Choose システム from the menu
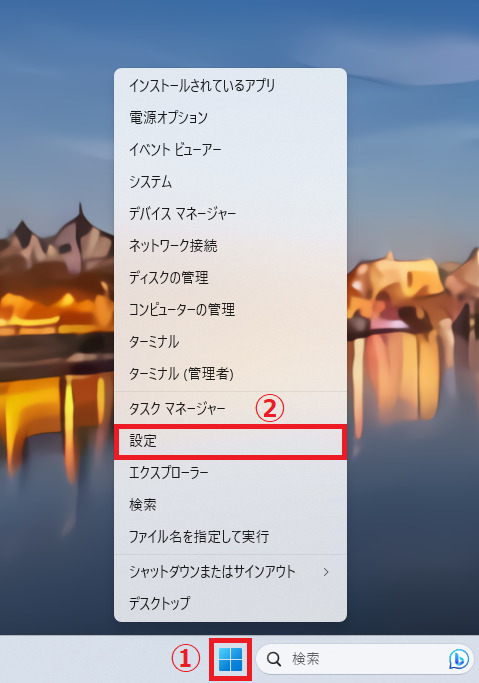 click(230, 182)
